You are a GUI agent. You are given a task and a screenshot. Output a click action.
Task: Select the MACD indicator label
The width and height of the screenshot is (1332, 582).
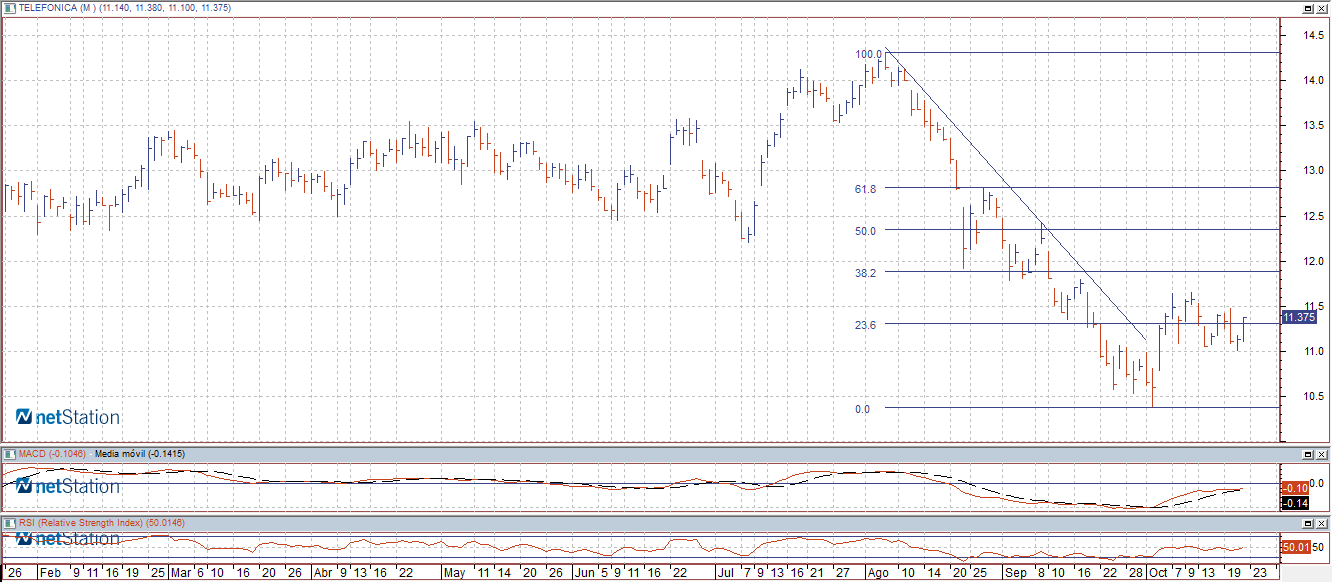pyautogui.click(x=52, y=454)
